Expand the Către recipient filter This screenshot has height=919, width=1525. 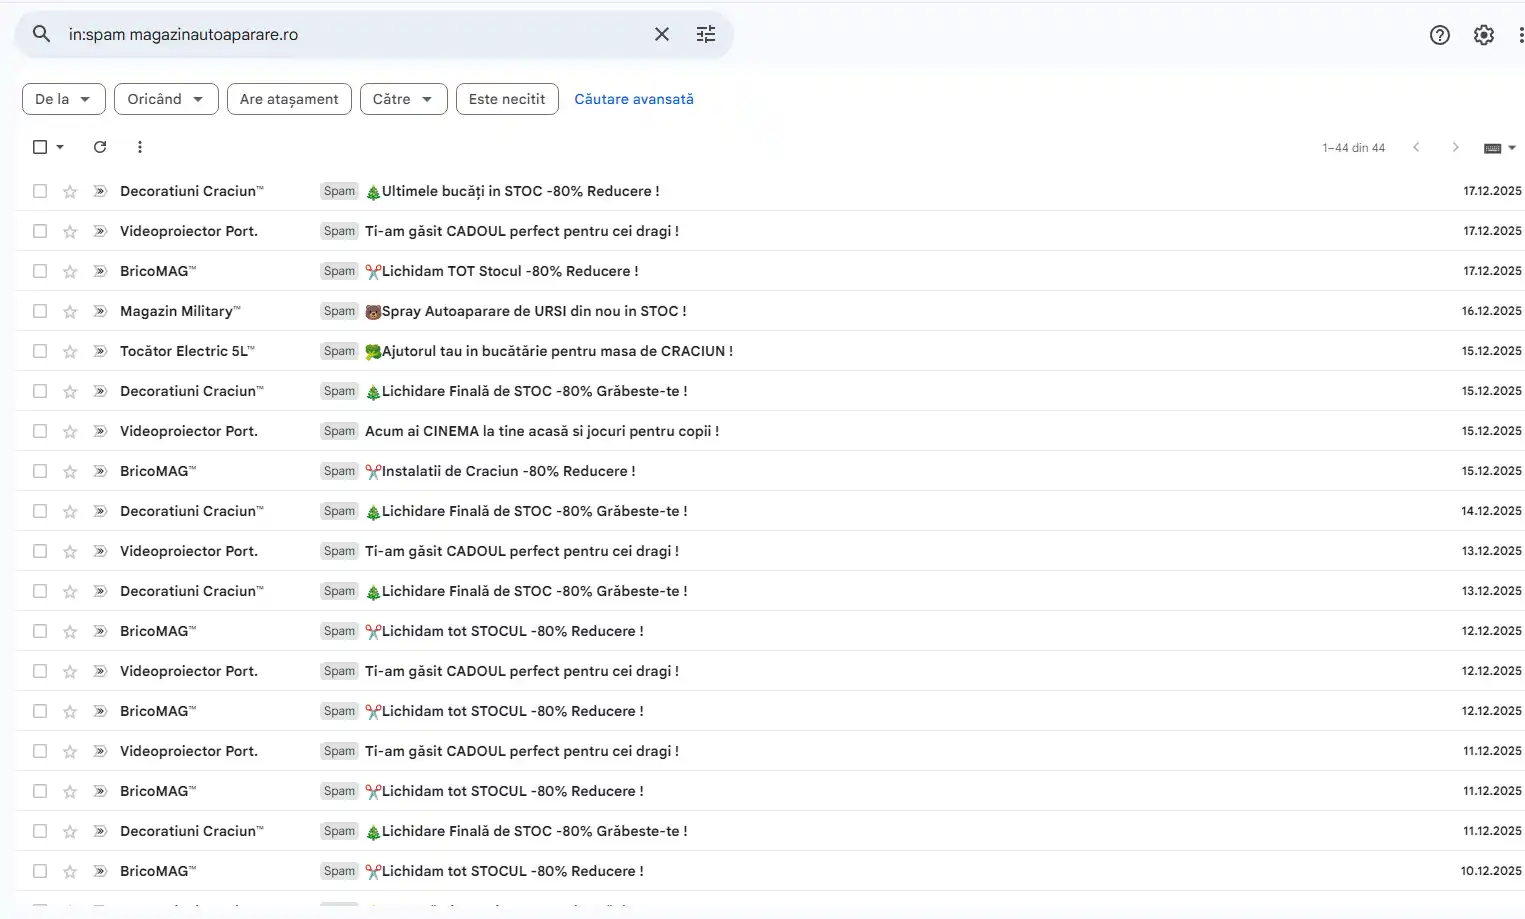(403, 99)
